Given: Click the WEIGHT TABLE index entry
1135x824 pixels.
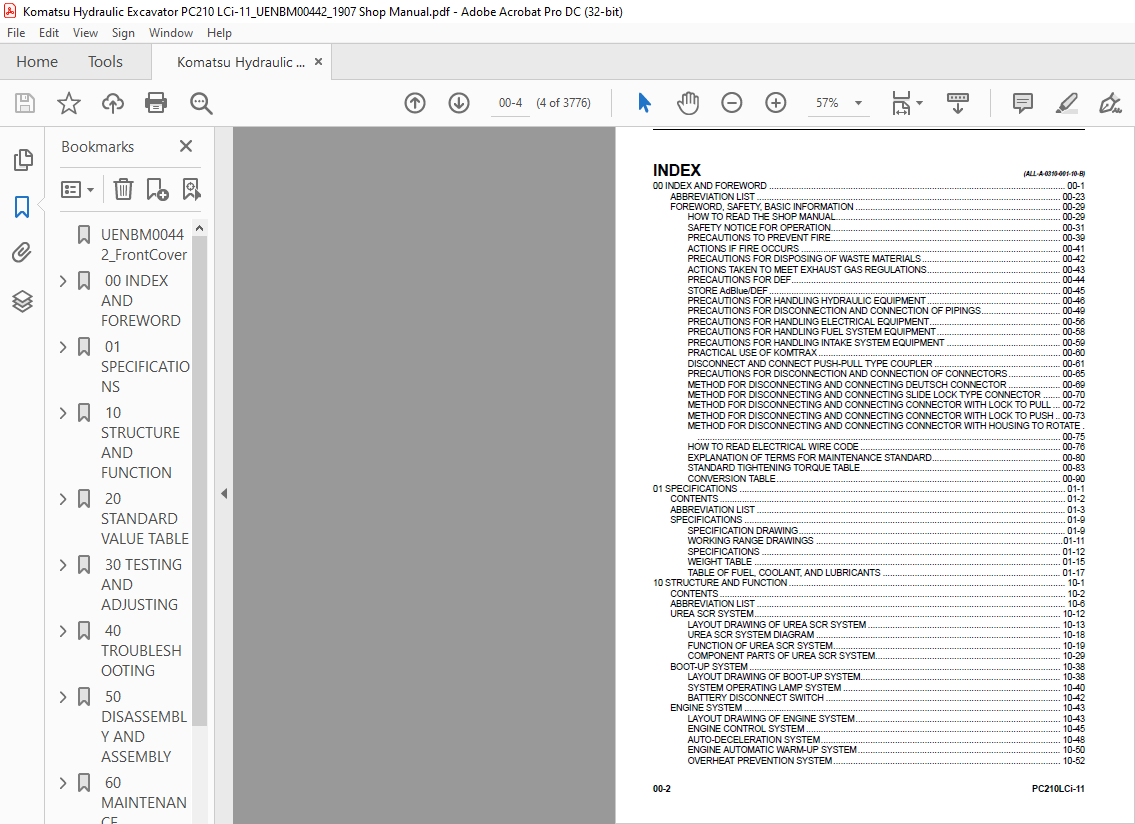Looking at the screenshot, I should [720, 561].
